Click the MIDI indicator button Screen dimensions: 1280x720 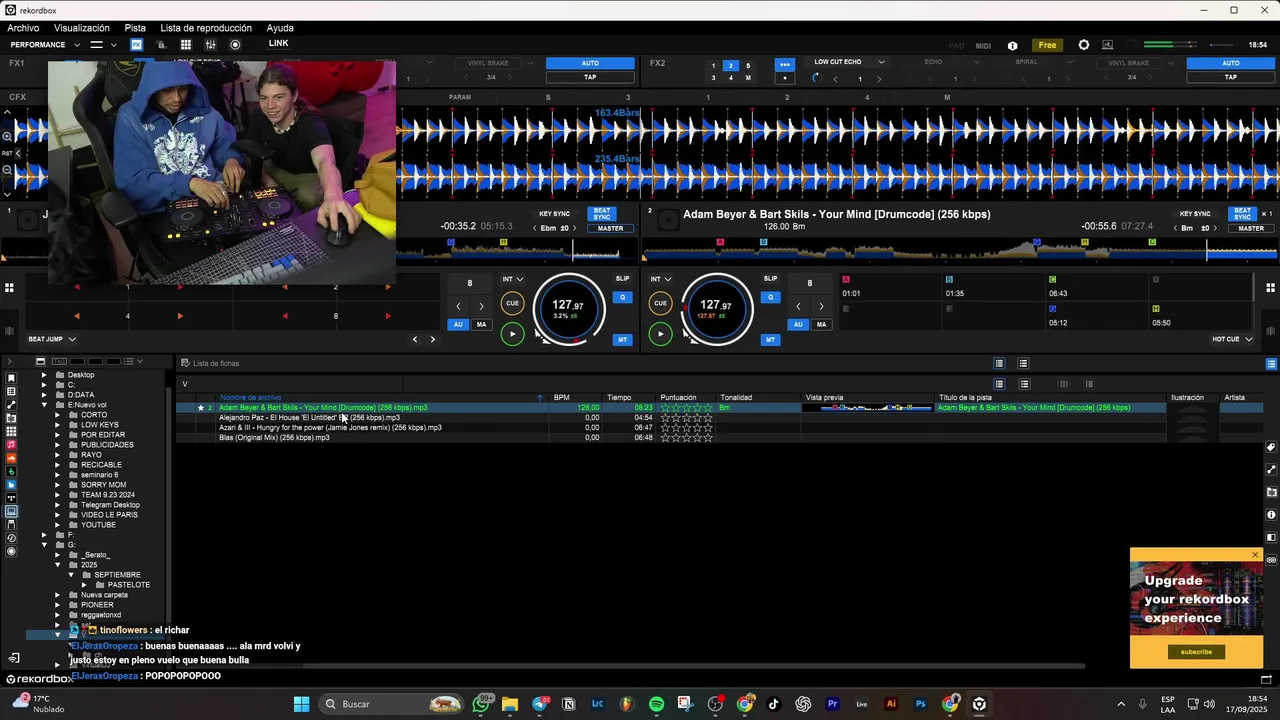coord(983,45)
